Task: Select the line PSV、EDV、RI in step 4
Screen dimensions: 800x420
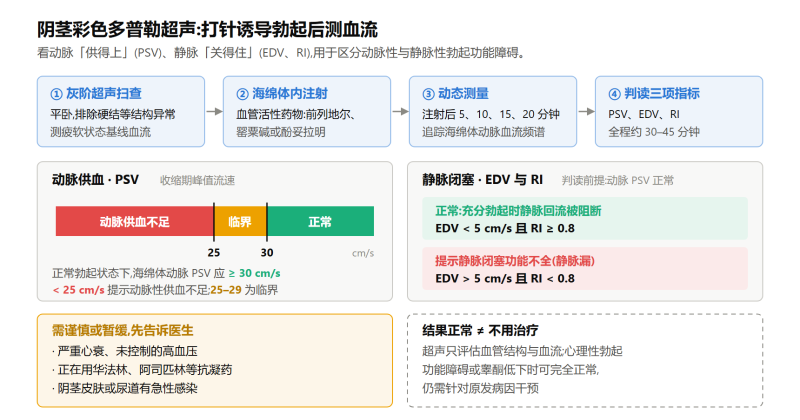Action: coord(644,114)
